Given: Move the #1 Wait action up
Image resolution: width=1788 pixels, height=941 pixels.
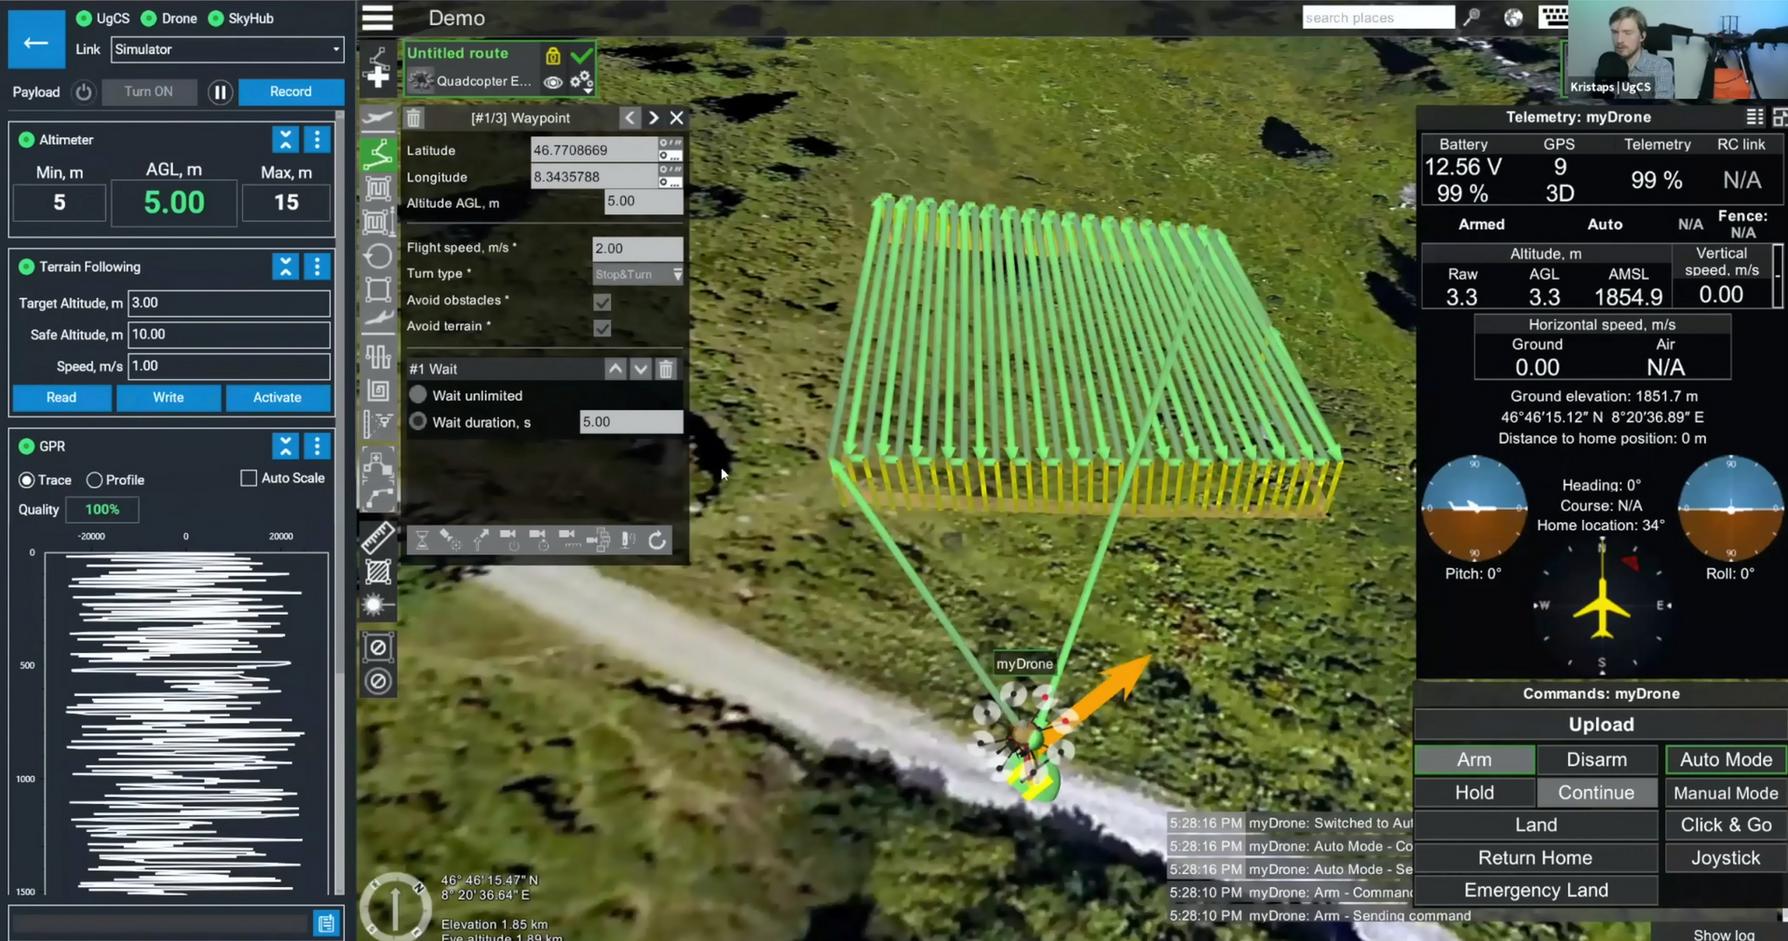Looking at the screenshot, I should point(615,369).
